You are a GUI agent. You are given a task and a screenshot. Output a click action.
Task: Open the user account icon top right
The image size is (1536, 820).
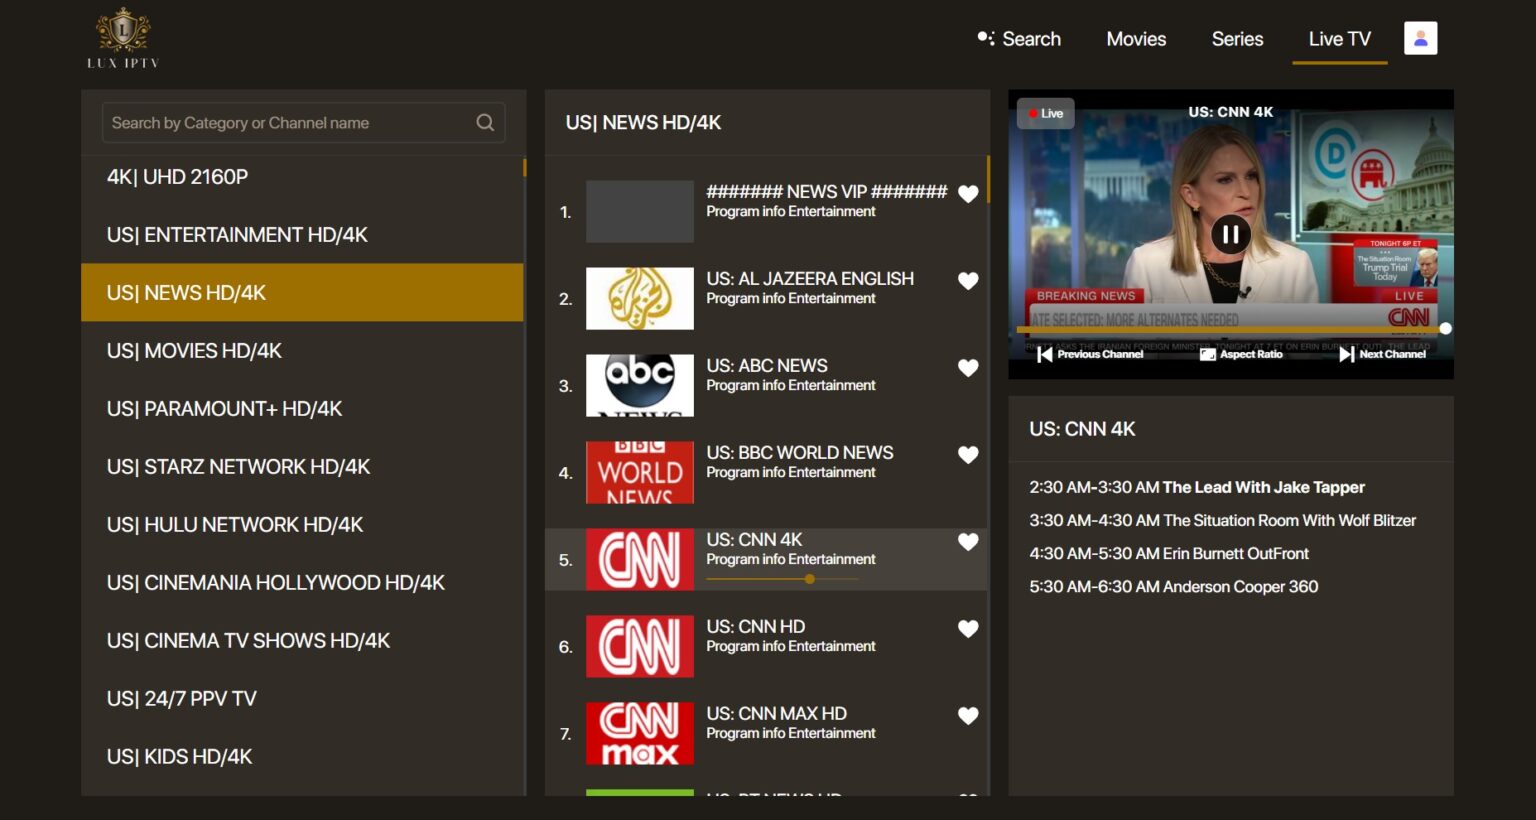click(1420, 37)
